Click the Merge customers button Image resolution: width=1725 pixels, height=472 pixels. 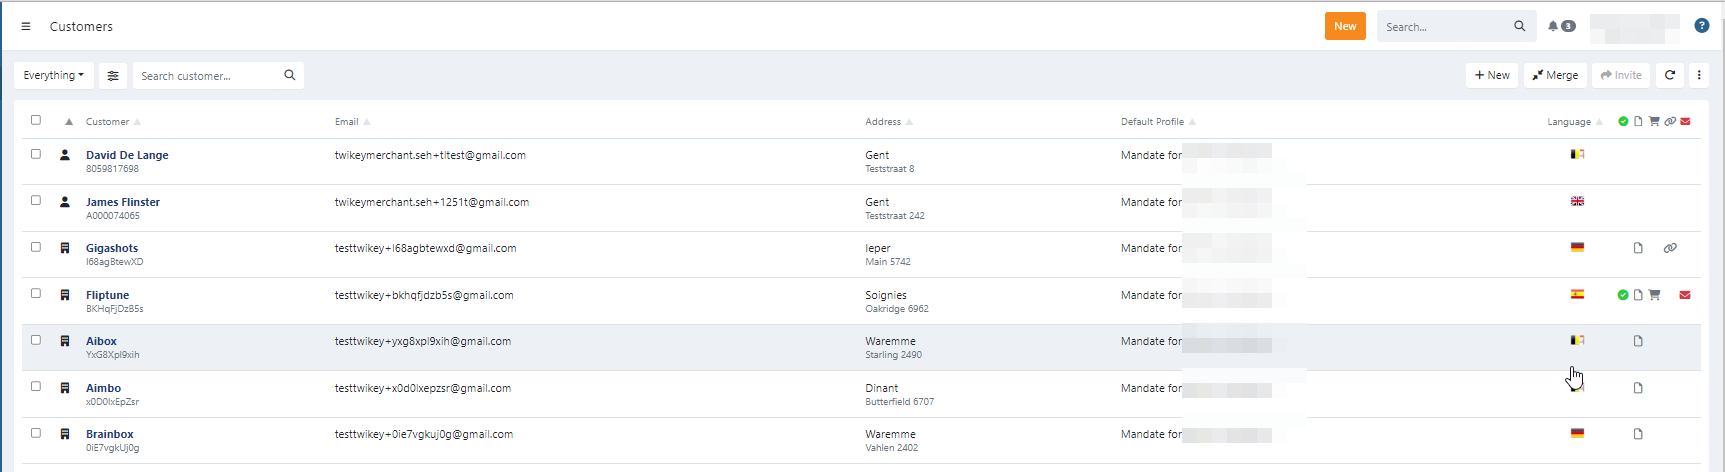pyautogui.click(x=1555, y=75)
